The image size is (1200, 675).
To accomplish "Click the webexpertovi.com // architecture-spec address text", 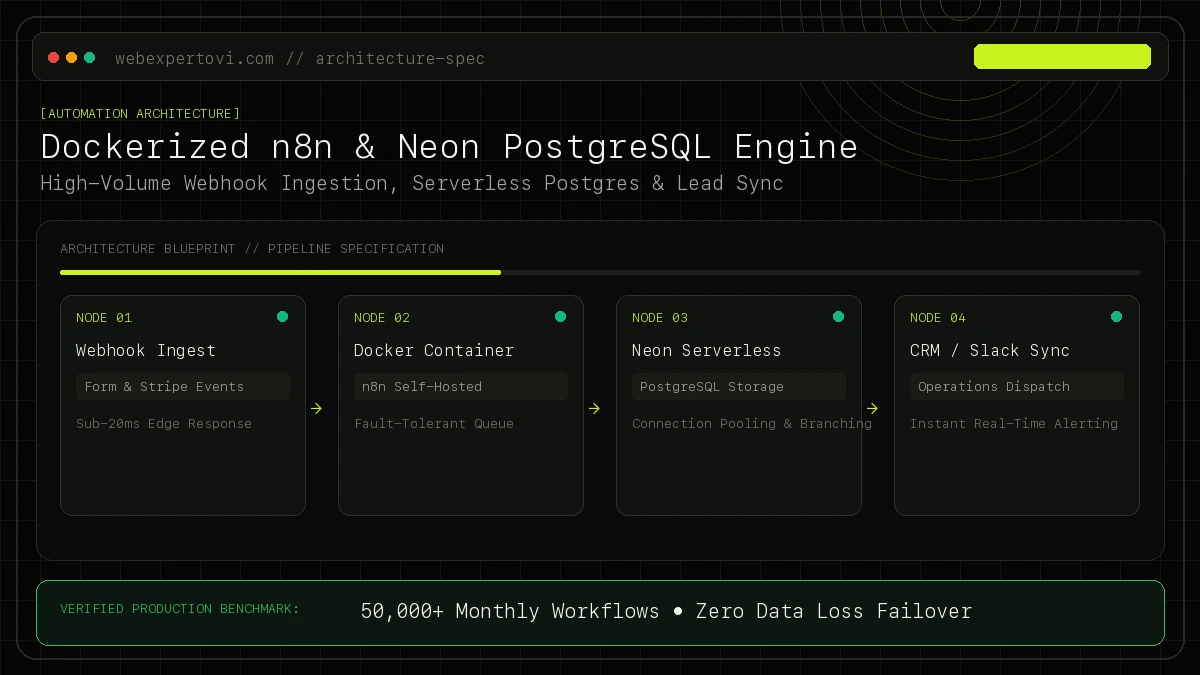I will 300,58.
